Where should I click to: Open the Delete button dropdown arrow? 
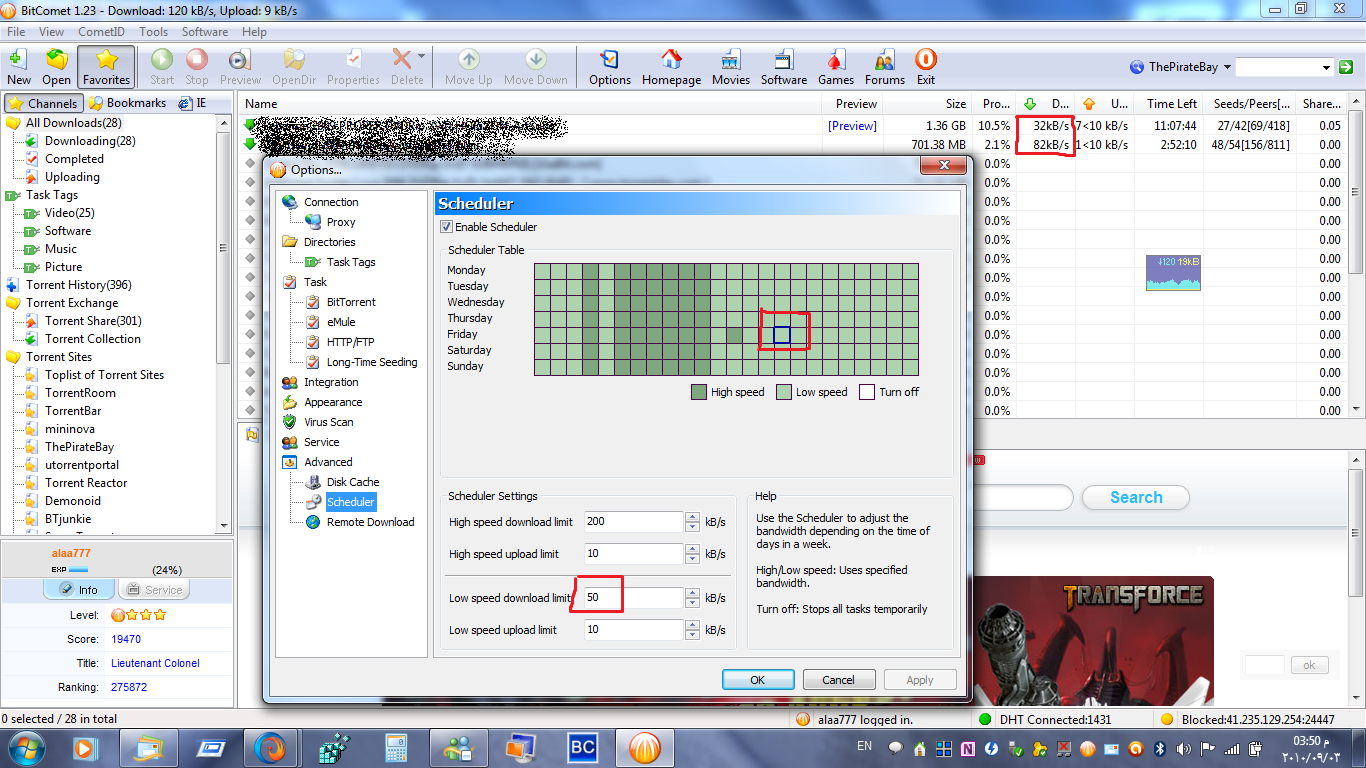421,57
